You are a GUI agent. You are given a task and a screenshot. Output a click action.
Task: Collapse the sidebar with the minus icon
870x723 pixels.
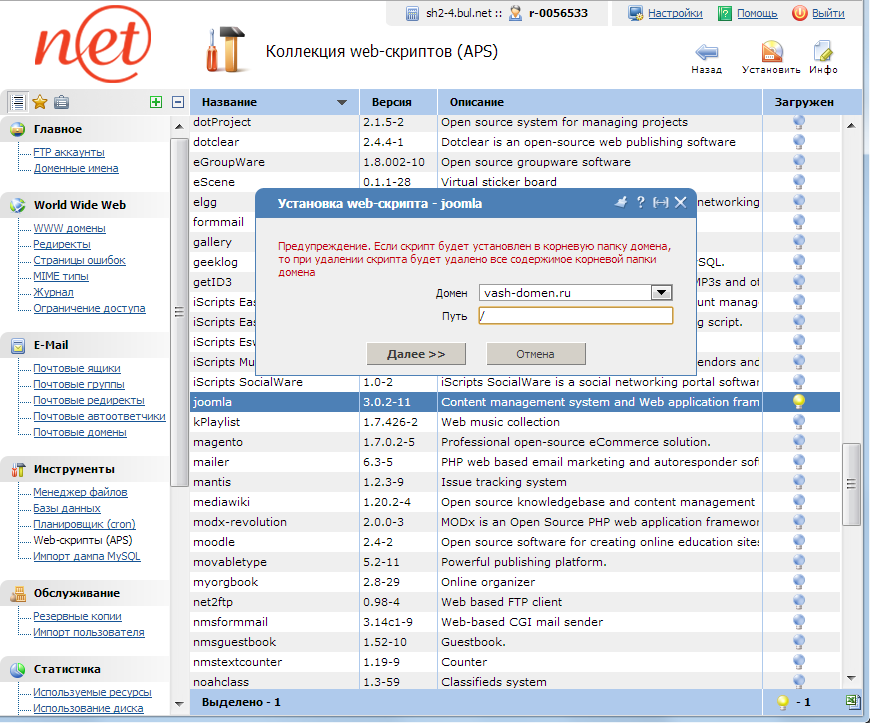pyautogui.click(x=177, y=101)
